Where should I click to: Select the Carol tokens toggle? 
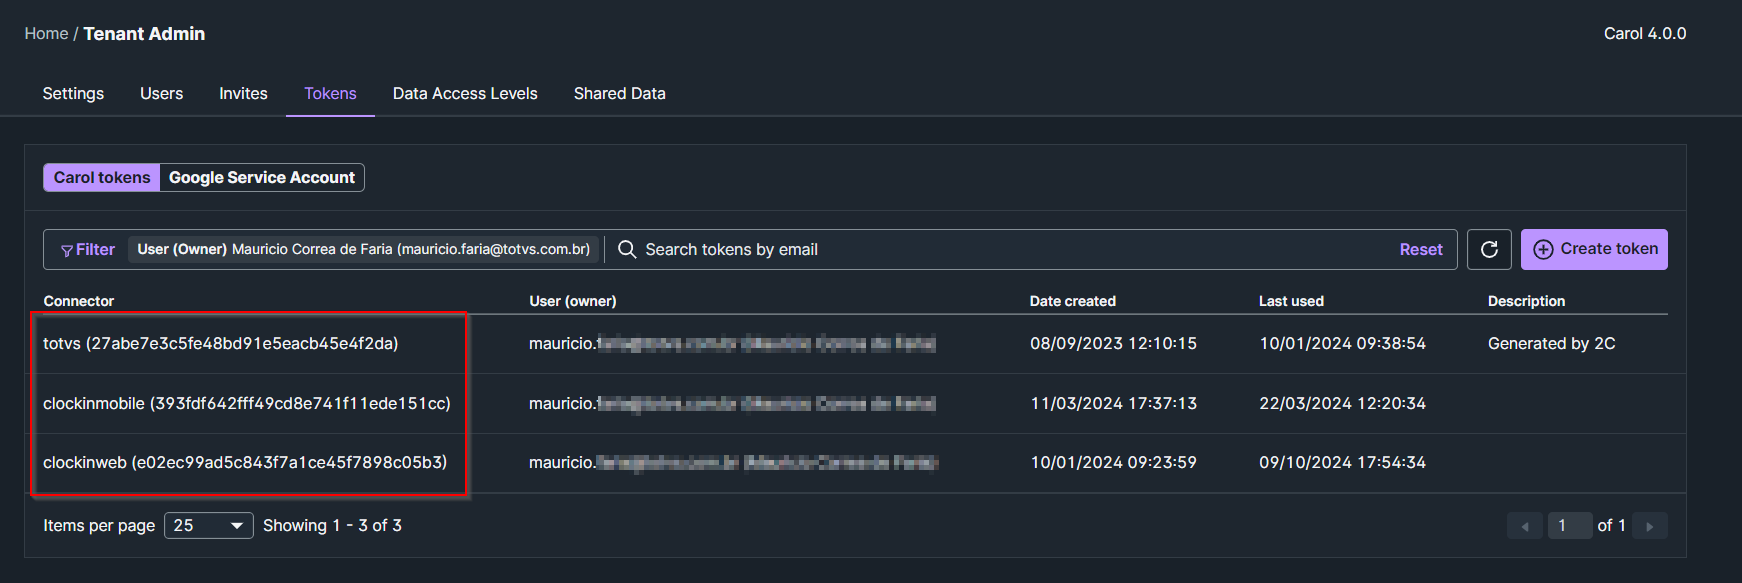click(x=102, y=177)
